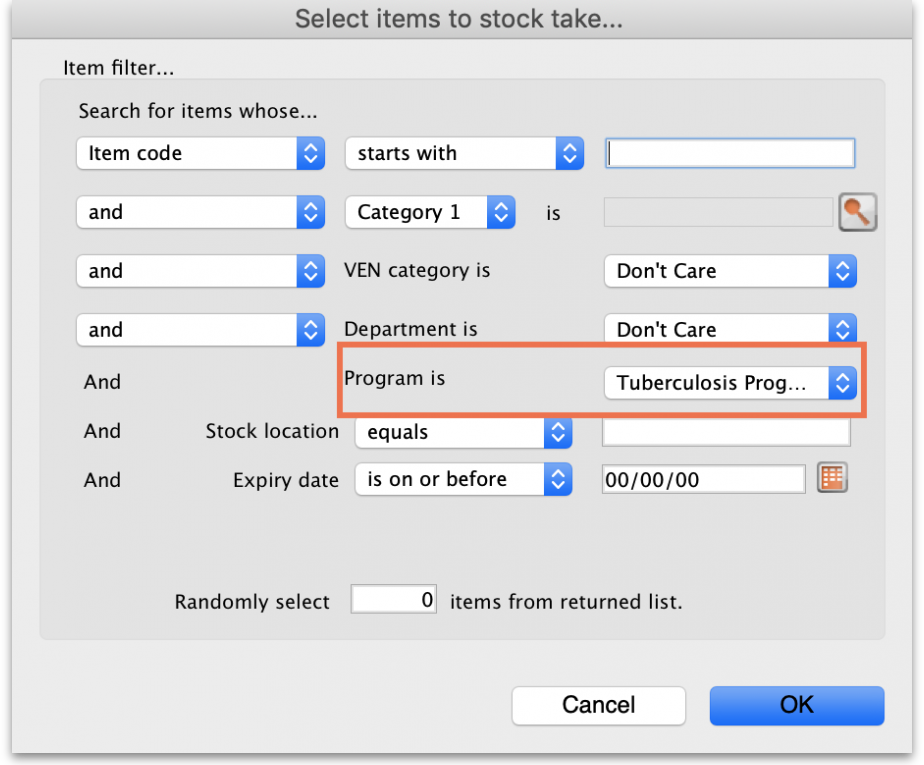Open the first 'and' conjunction dropdown
Screen dimensions: 924x765
tap(200, 212)
